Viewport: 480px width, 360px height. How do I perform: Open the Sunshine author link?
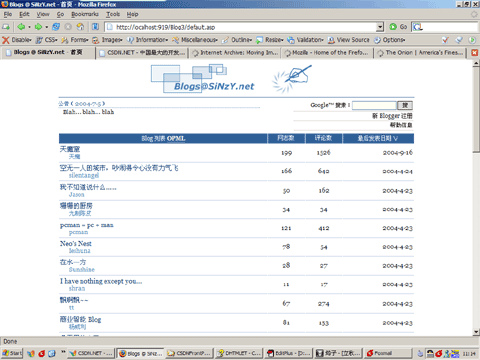(82, 269)
